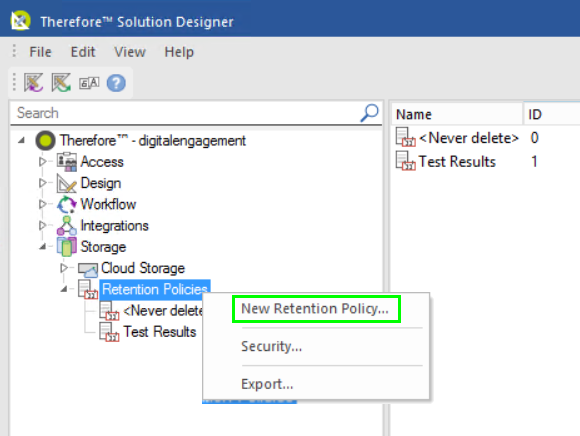Click the toolbar icon with green refresh arrow
The image size is (580, 436).
click(x=61, y=82)
